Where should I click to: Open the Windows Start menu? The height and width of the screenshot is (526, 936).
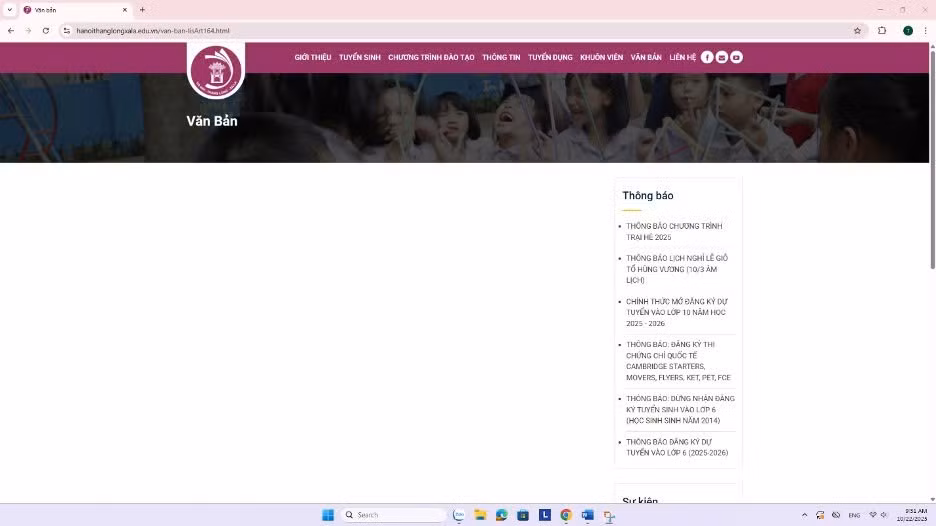coord(328,515)
